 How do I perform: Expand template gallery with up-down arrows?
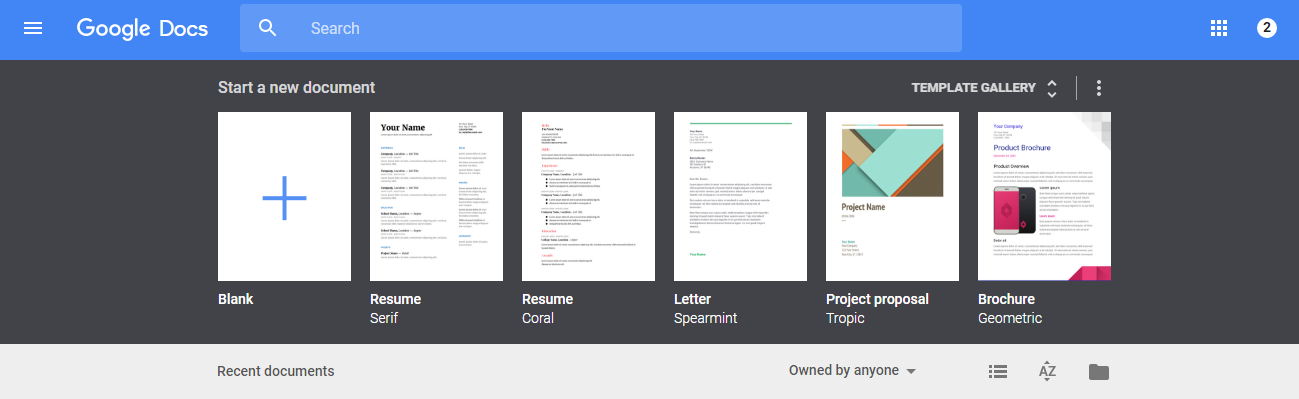(x=1052, y=88)
